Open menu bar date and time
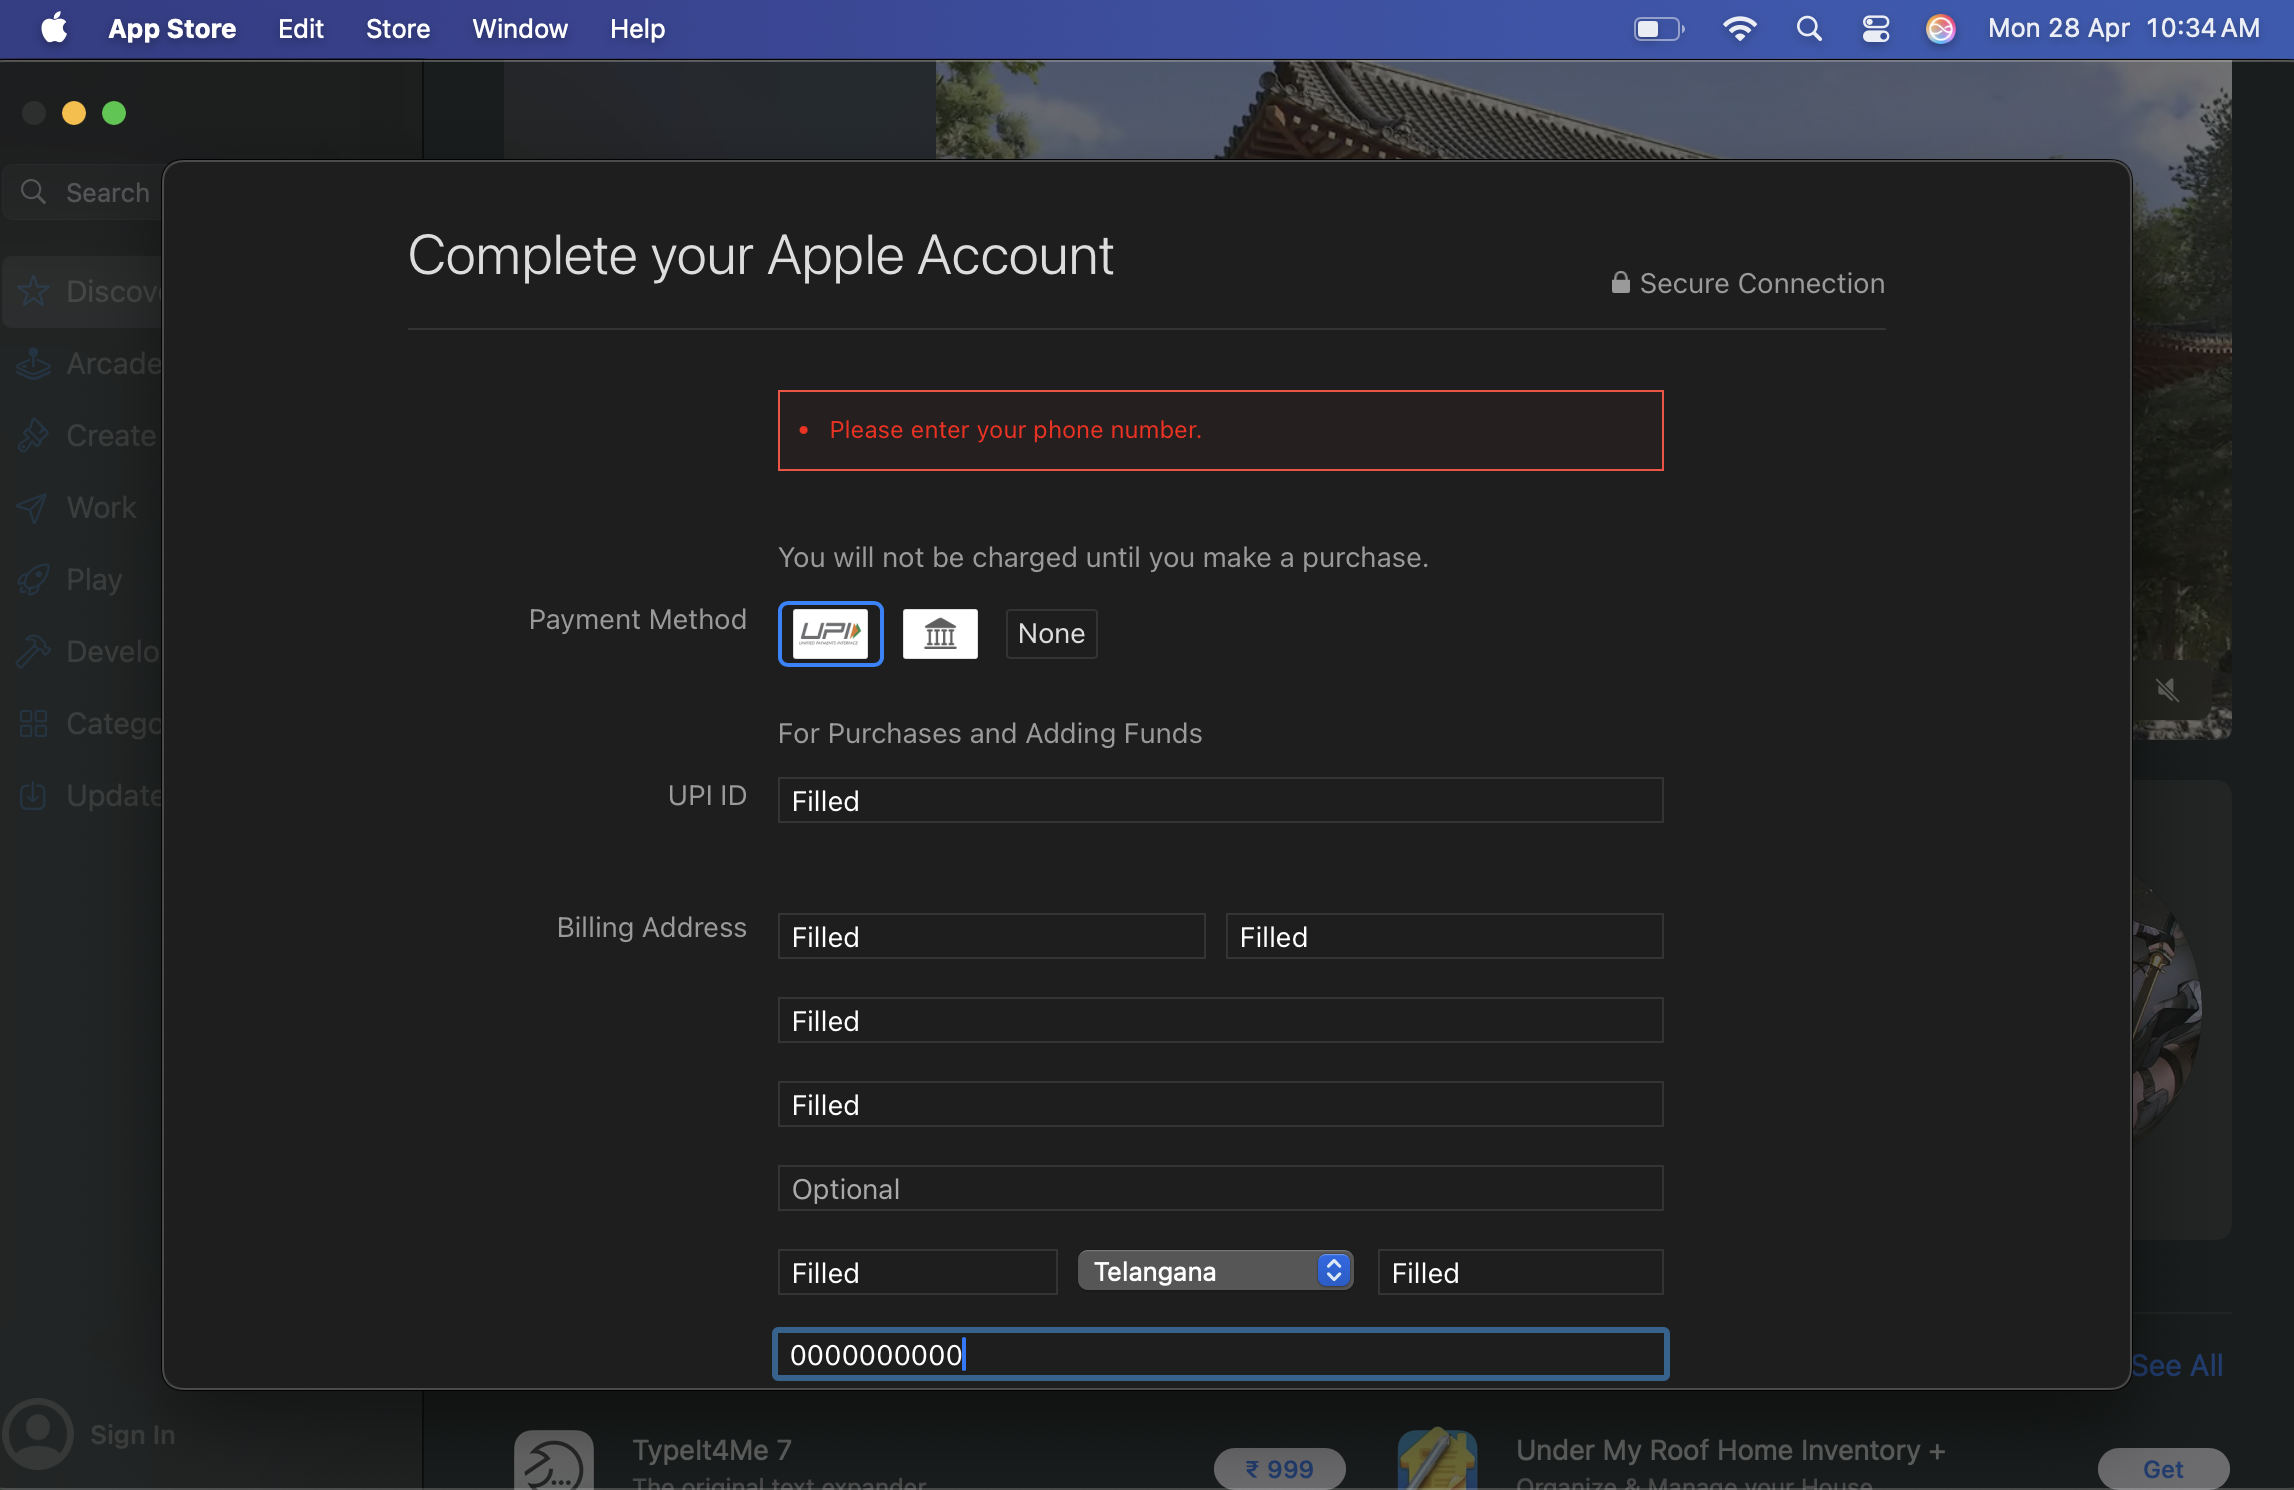Image resolution: width=2294 pixels, height=1490 pixels. click(x=2123, y=29)
